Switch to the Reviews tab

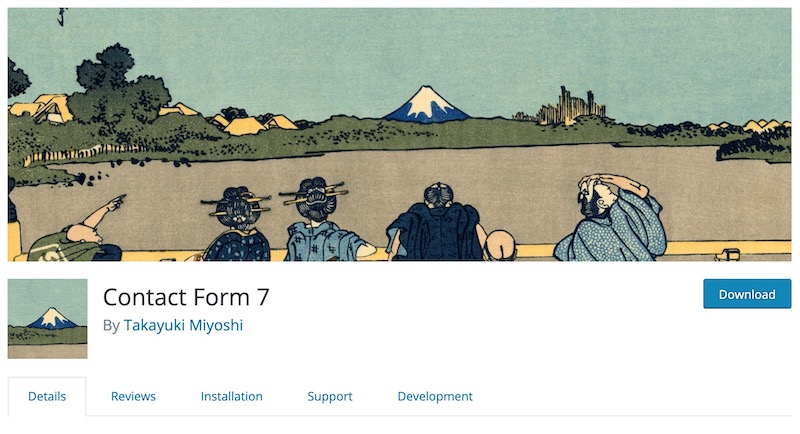point(133,396)
